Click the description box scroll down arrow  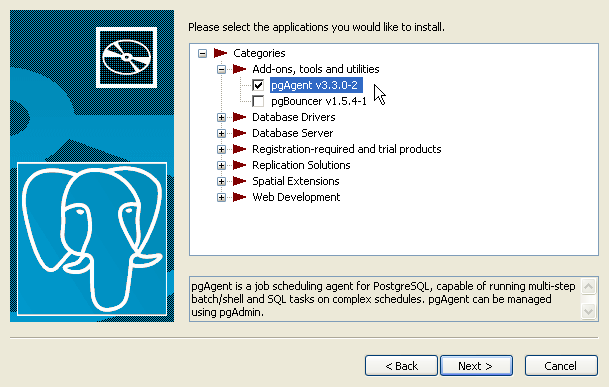tap(588, 312)
